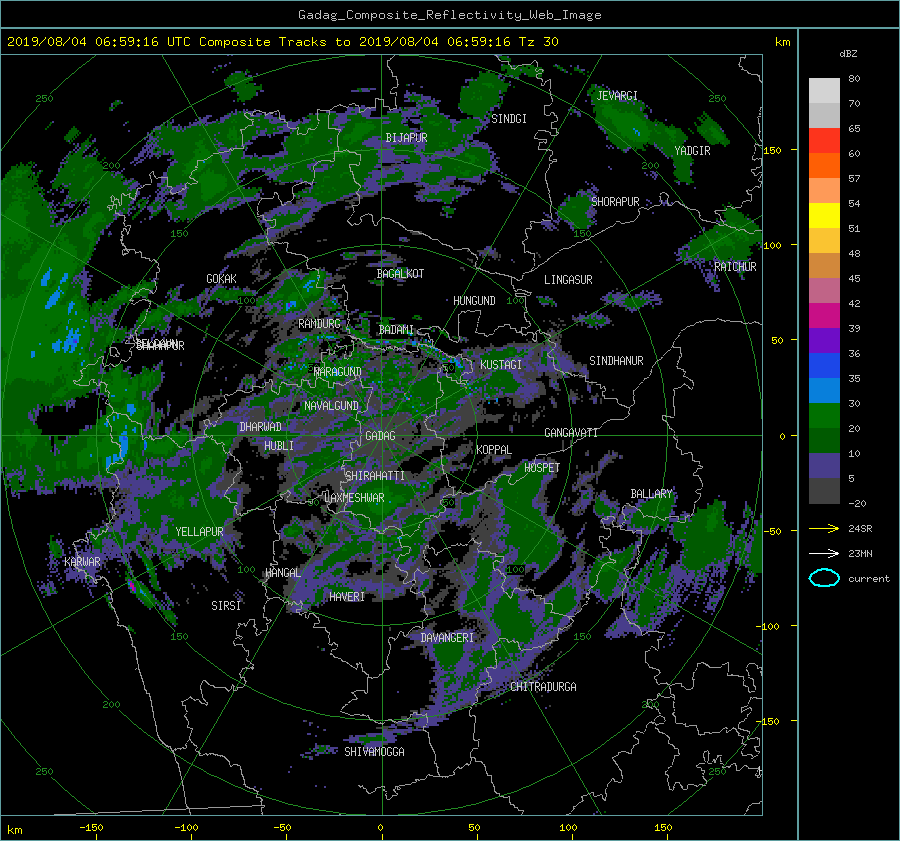Click the BAGALKOT city label
Viewport: 900px width, 841px height.
tap(400, 274)
